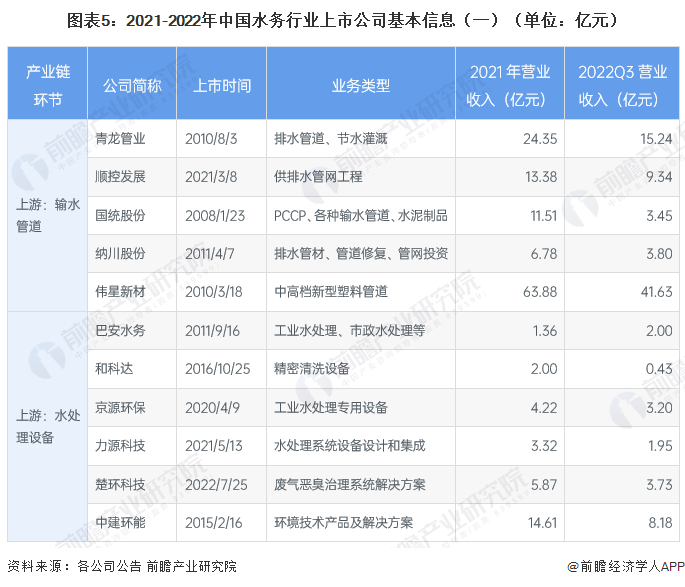The height and width of the screenshot is (587, 685).
Task: Click listing date 2022/7/25
Action: pos(216,484)
